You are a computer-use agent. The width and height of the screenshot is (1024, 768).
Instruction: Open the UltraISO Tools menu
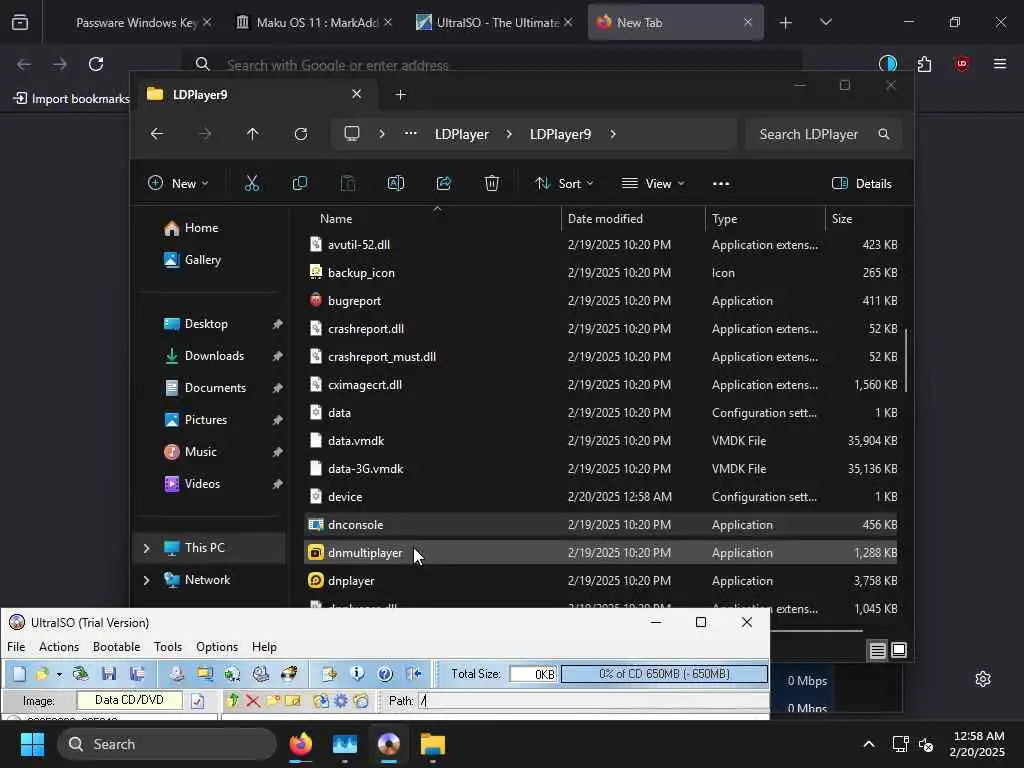(x=168, y=647)
